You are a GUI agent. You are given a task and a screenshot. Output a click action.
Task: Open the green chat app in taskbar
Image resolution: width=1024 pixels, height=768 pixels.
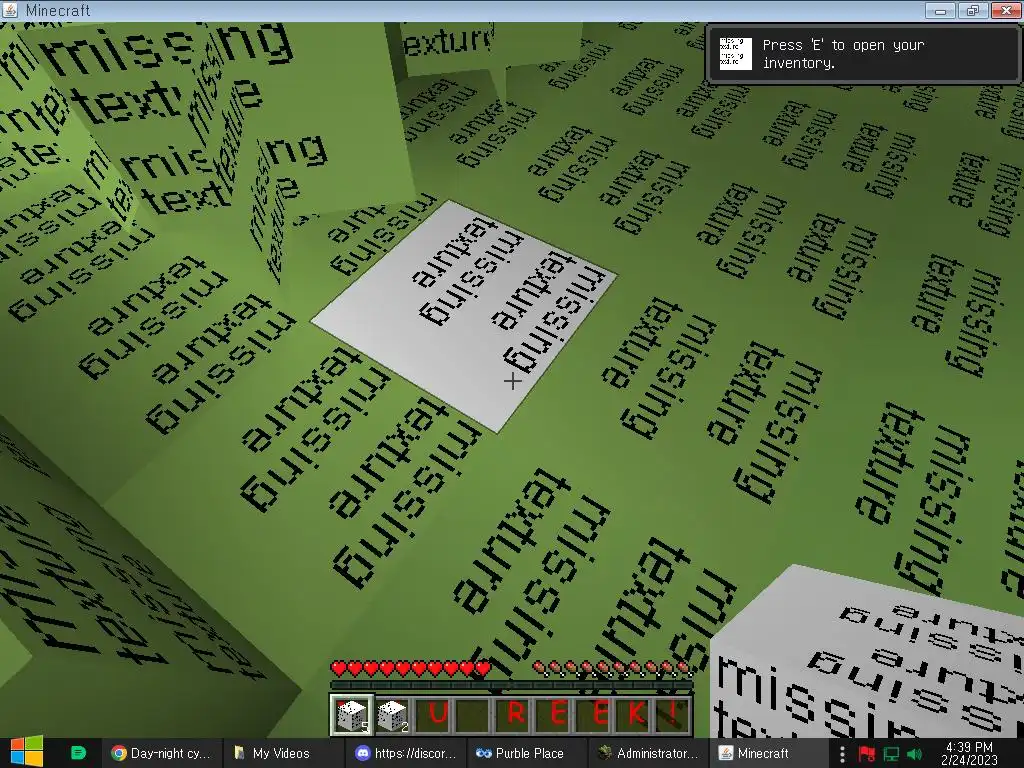click(x=78, y=753)
